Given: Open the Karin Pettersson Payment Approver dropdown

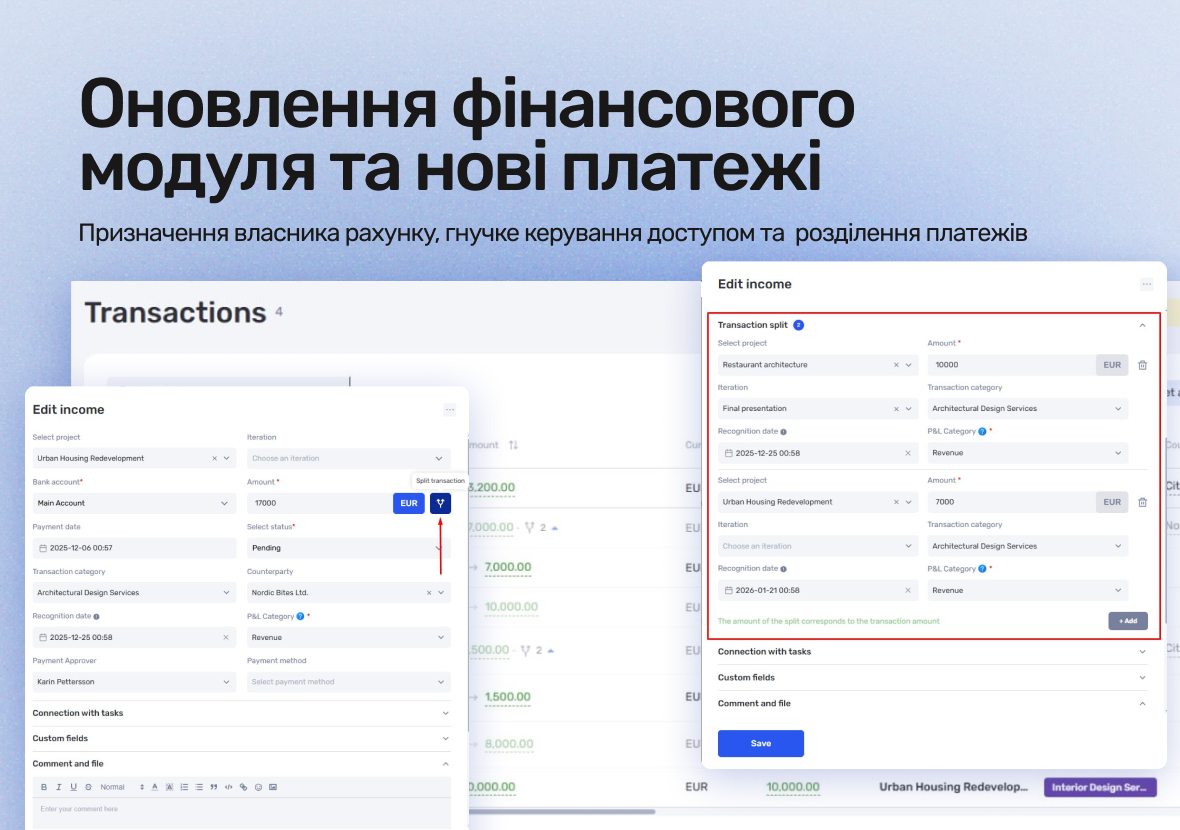Looking at the screenshot, I should (x=134, y=682).
